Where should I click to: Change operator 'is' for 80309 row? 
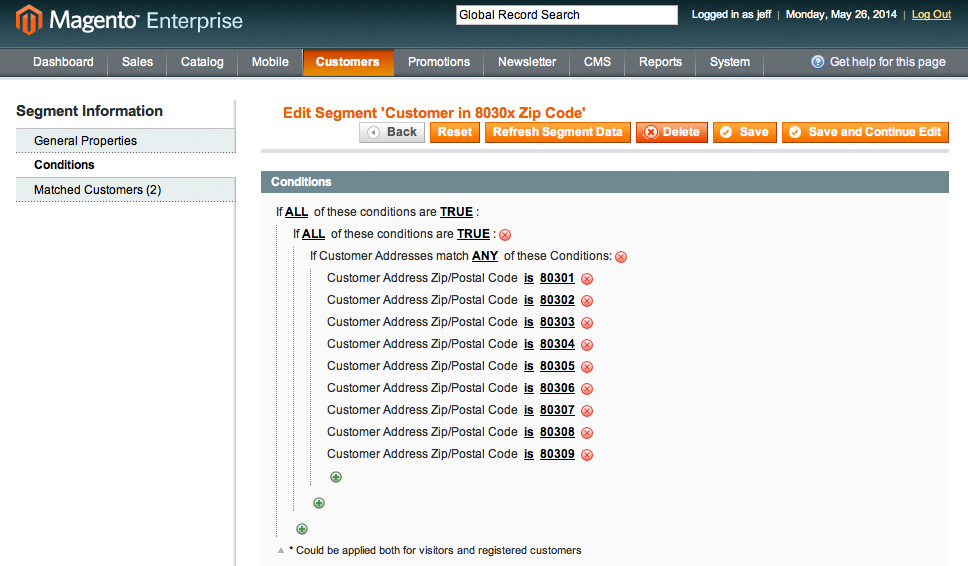coord(528,454)
